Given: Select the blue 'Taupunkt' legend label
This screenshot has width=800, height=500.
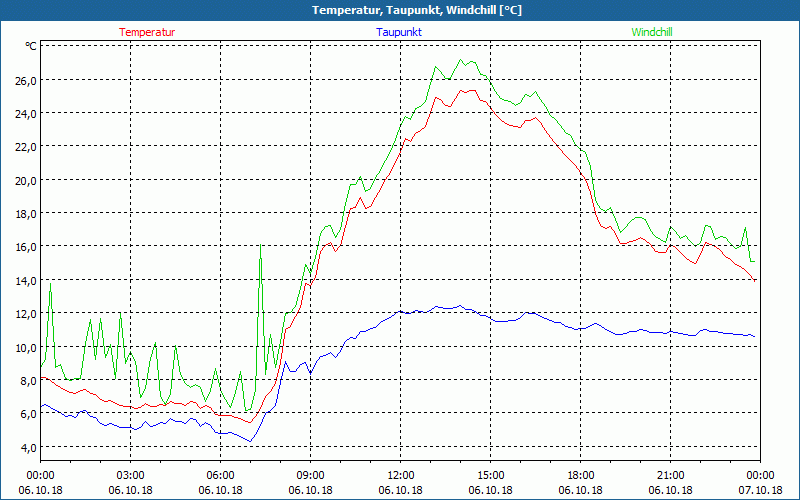Looking at the screenshot, I should 399,32.
